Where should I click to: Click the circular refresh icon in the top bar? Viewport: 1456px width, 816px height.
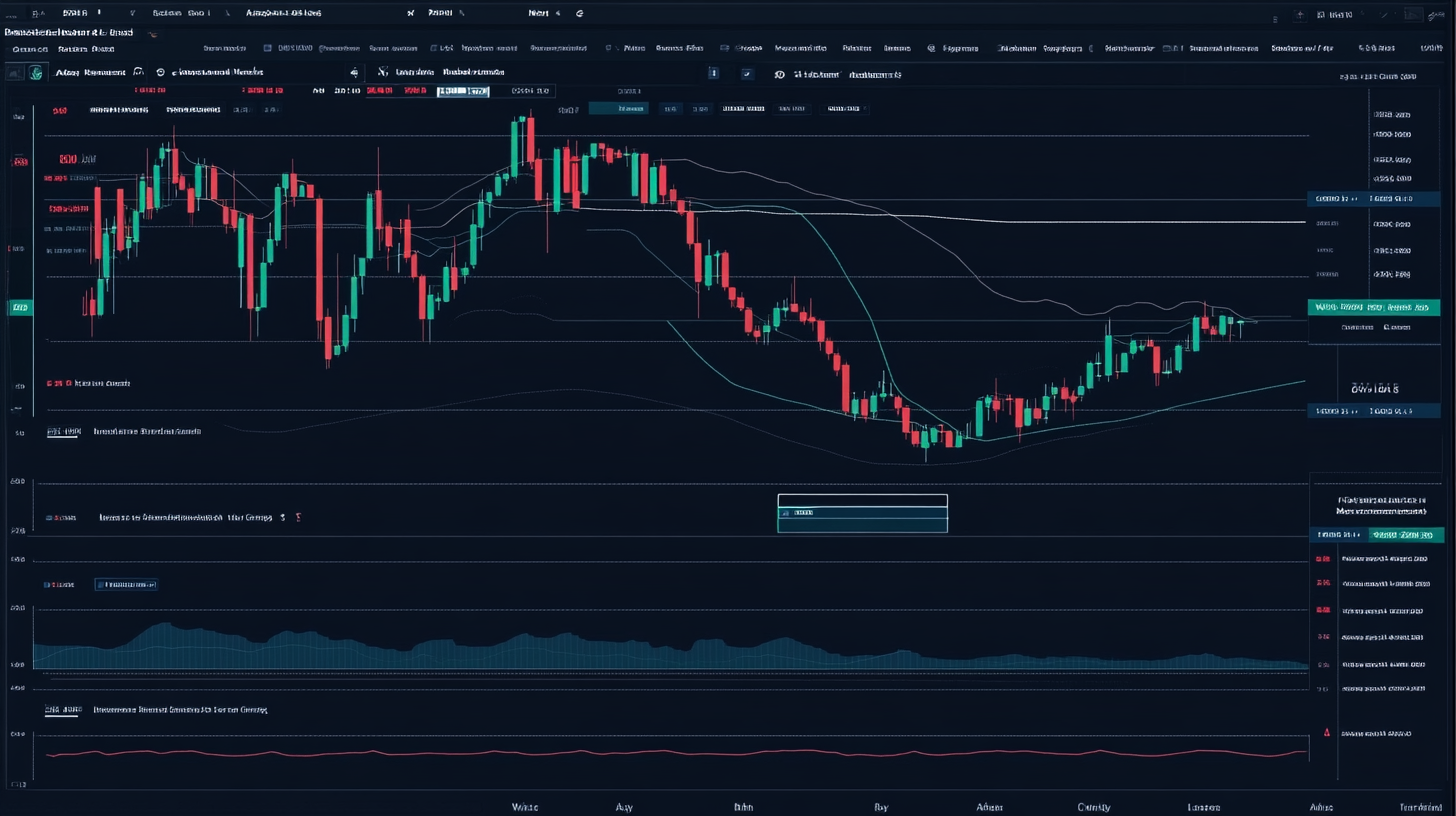(579, 14)
